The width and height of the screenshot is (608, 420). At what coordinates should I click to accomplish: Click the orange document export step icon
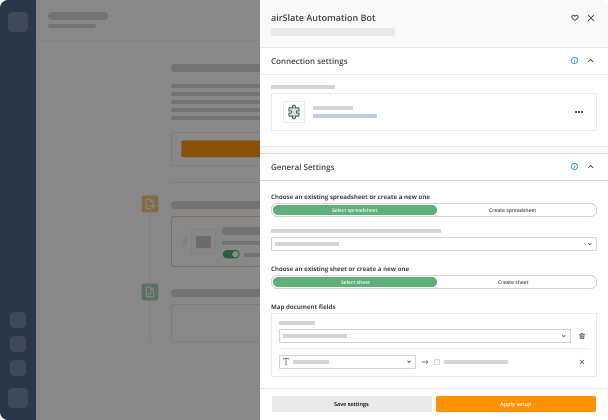click(x=150, y=204)
